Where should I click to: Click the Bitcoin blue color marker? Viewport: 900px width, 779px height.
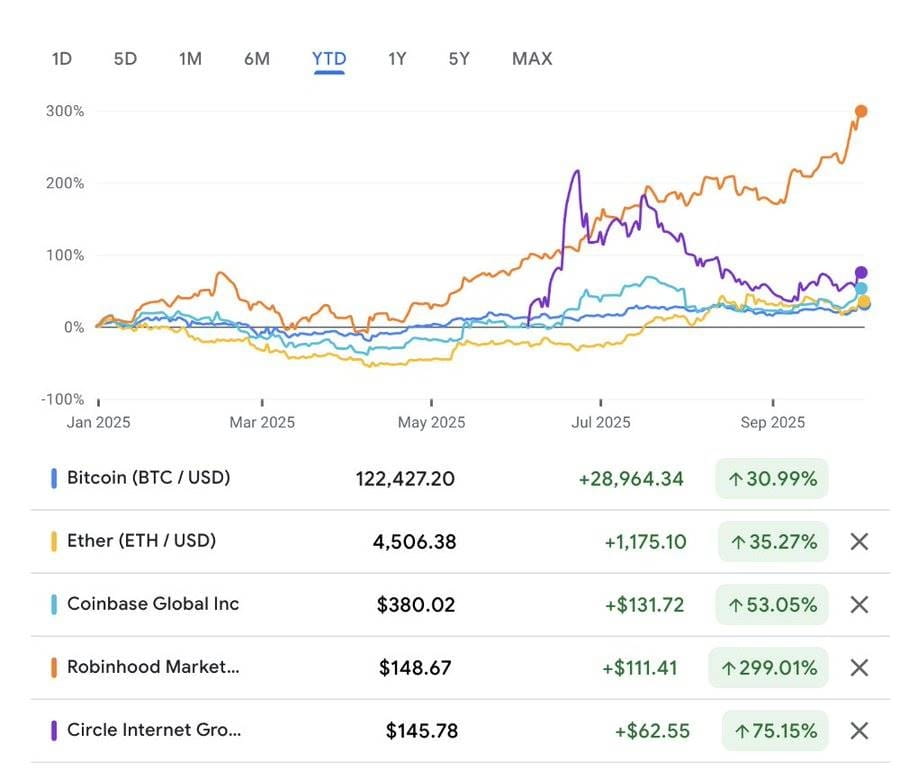pos(54,479)
